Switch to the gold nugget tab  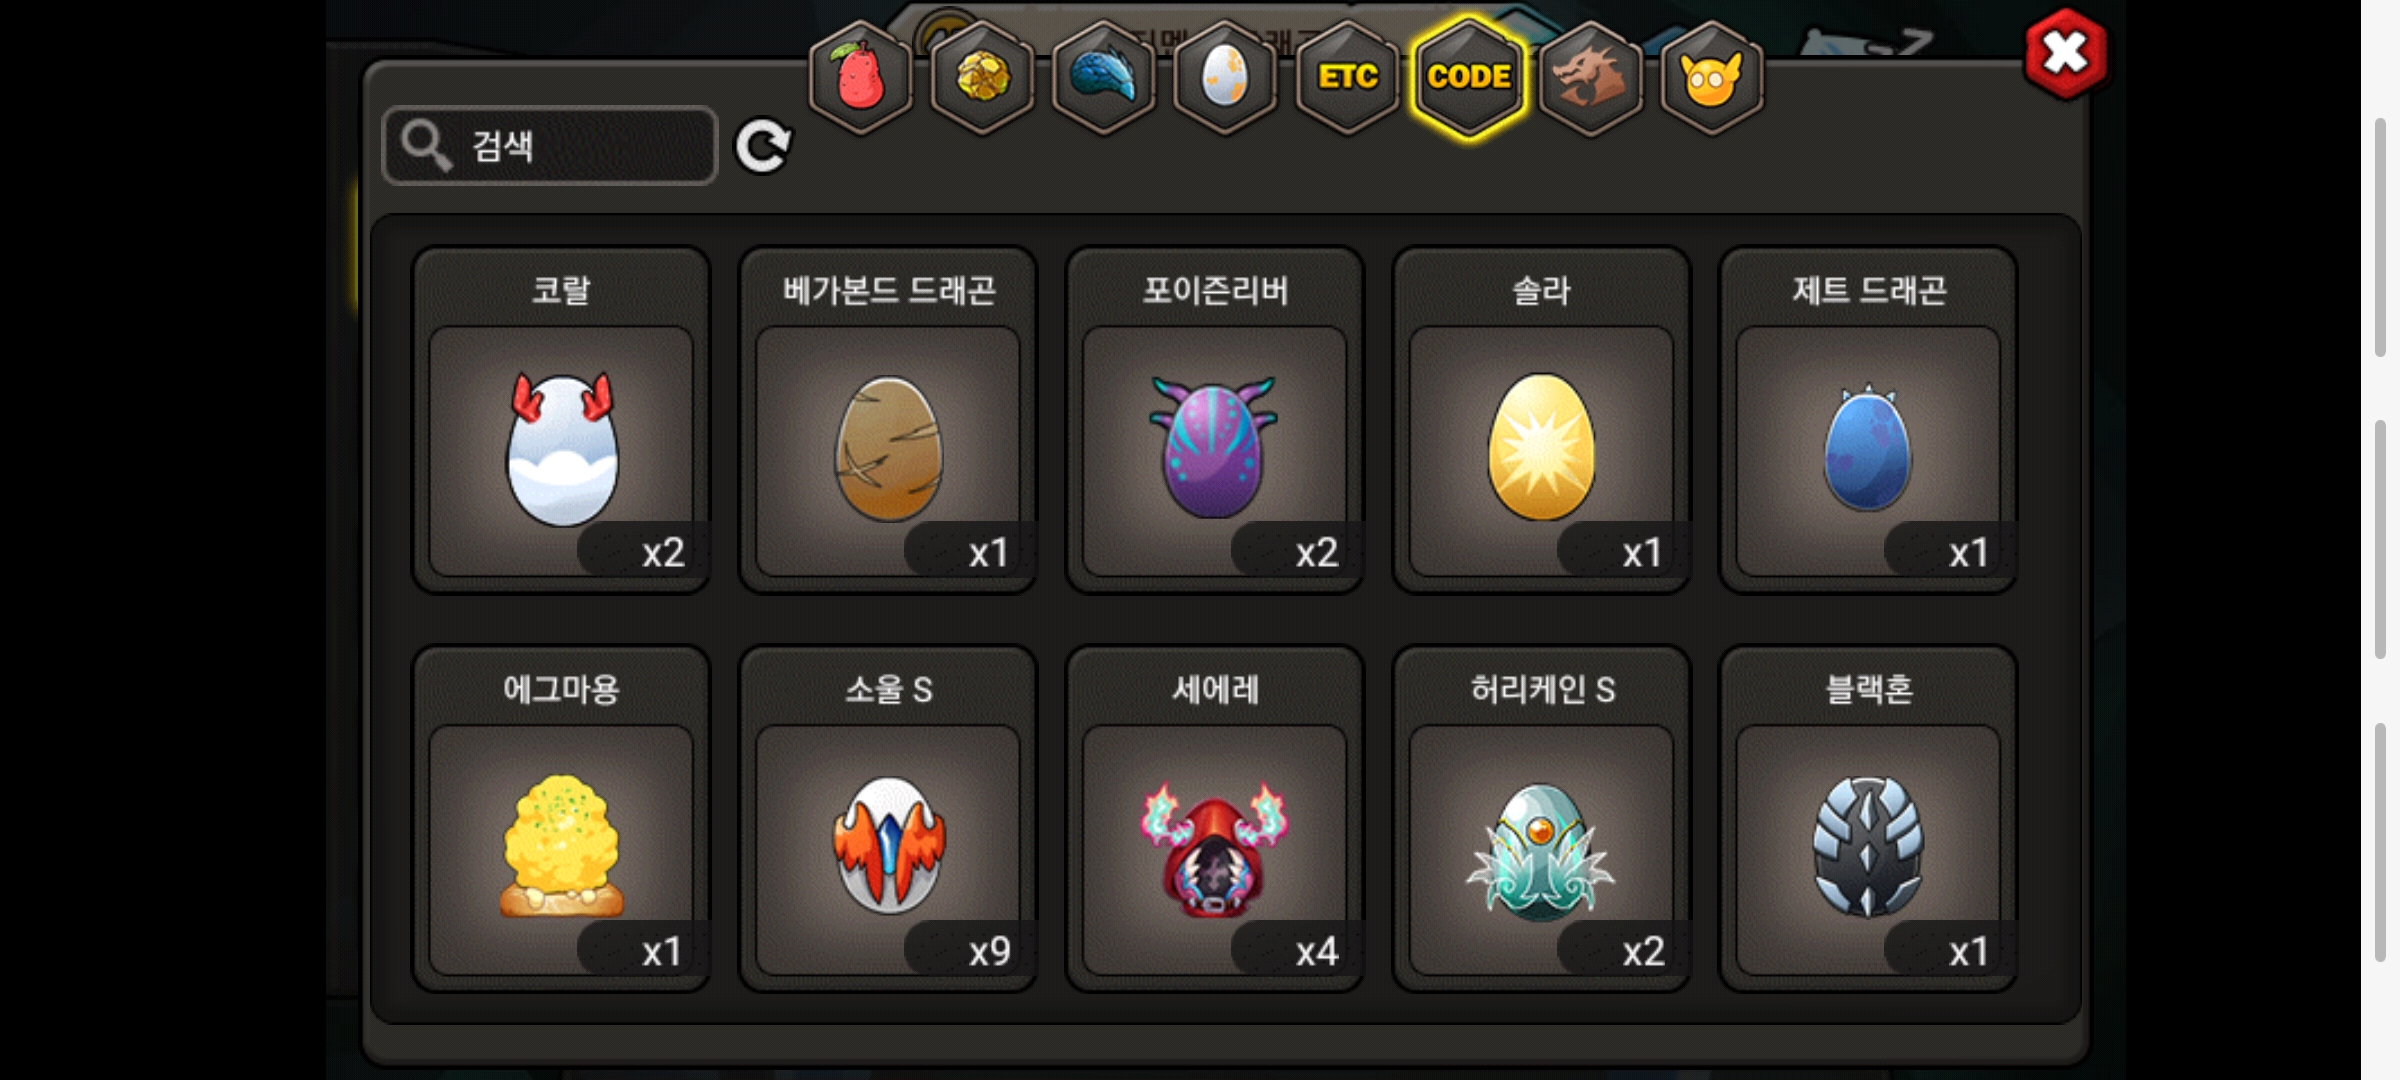coord(982,77)
